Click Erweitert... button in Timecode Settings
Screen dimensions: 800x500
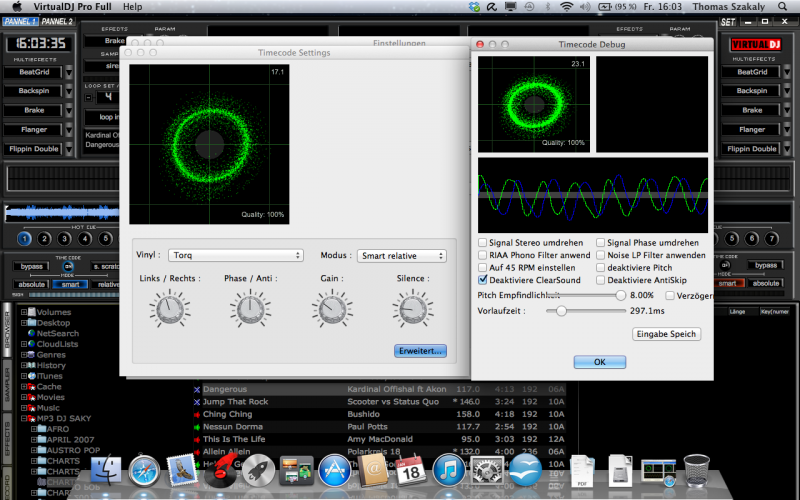click(420, 351)
